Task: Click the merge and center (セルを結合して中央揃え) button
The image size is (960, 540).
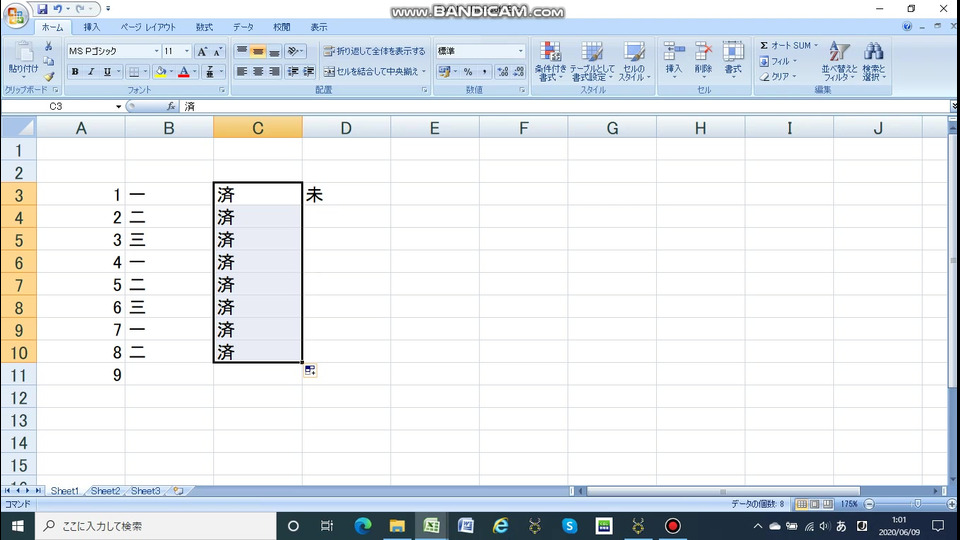Action: coord(374,72)
